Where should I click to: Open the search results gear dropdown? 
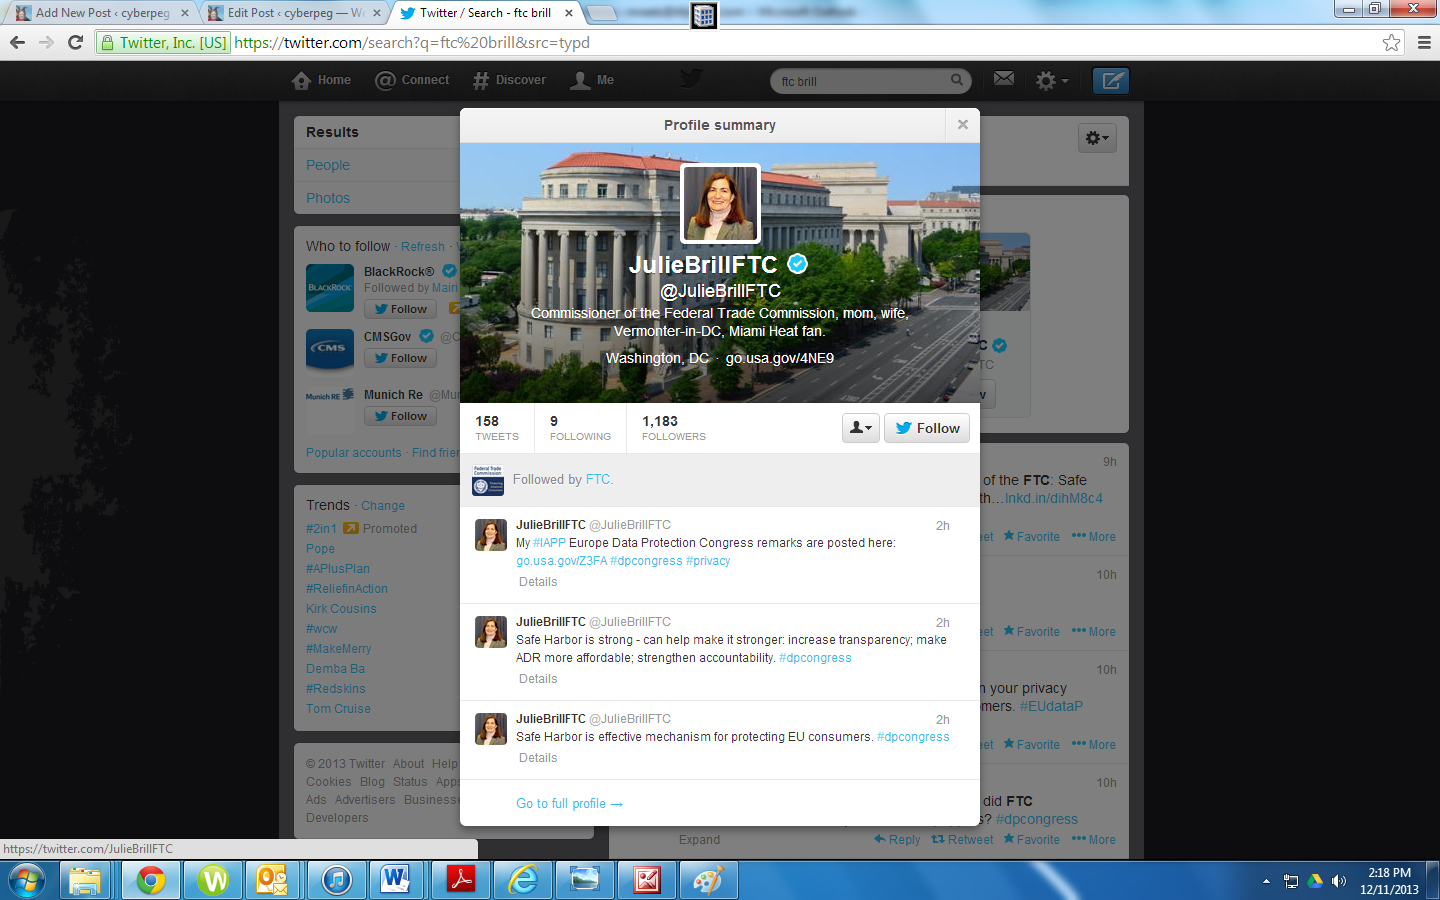(1097, 138)
